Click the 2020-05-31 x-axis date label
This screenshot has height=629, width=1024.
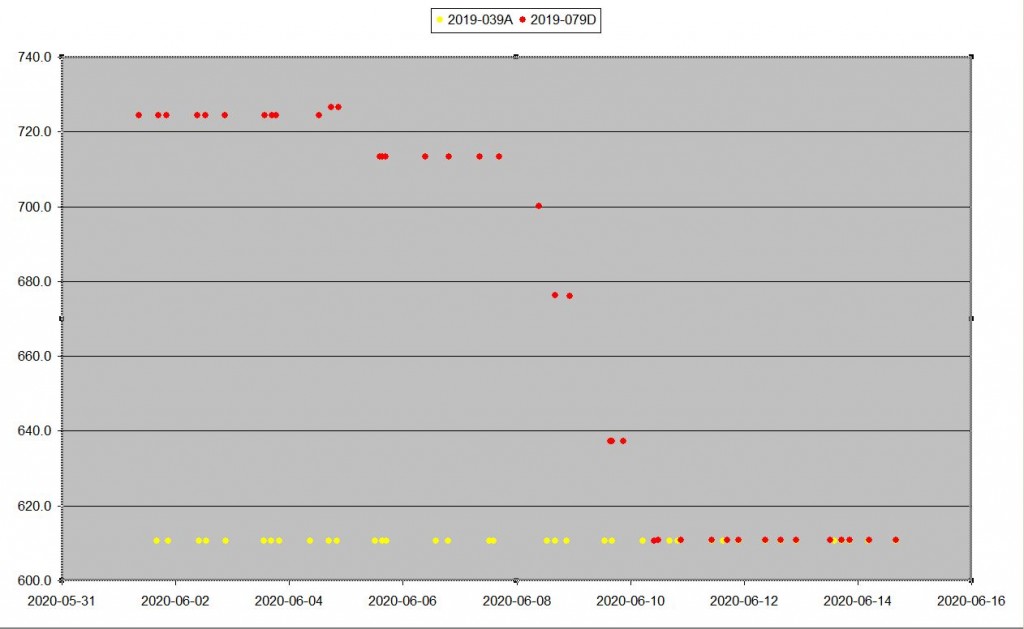62,600
